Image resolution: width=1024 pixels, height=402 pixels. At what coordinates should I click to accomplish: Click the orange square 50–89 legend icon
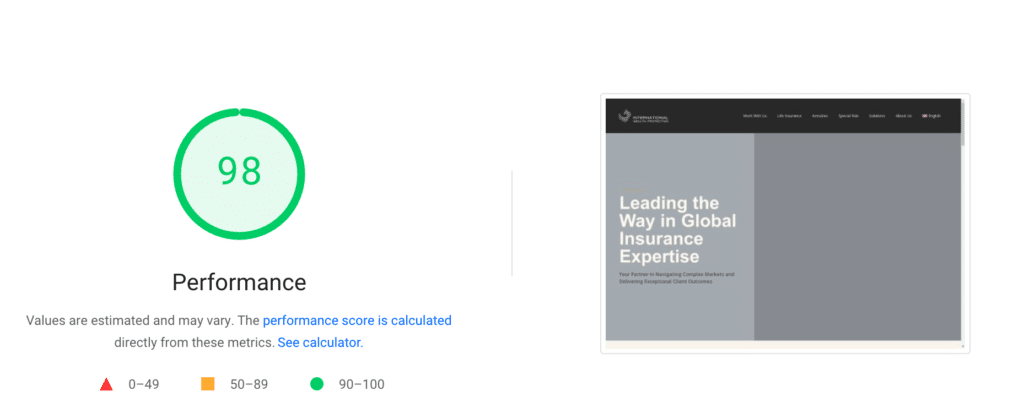tap(208, 384)
